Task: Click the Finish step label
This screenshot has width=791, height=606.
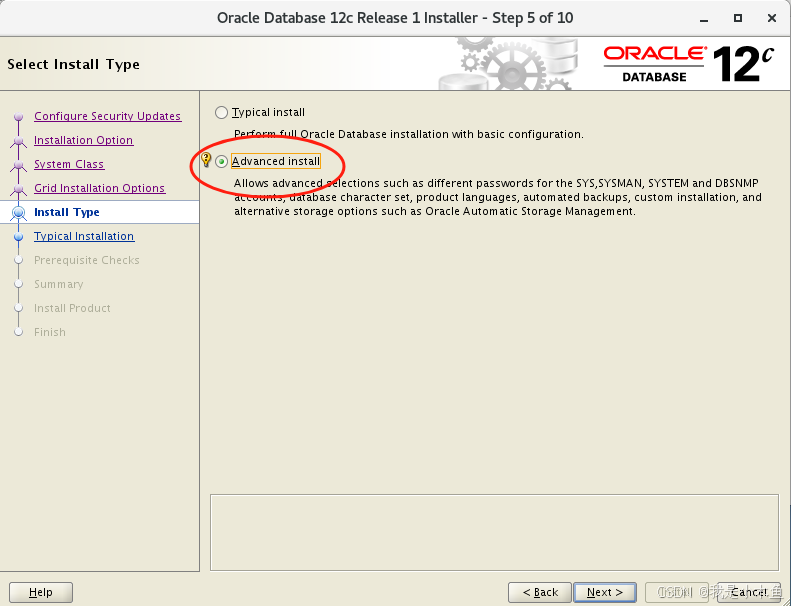Action: point(50,332)
